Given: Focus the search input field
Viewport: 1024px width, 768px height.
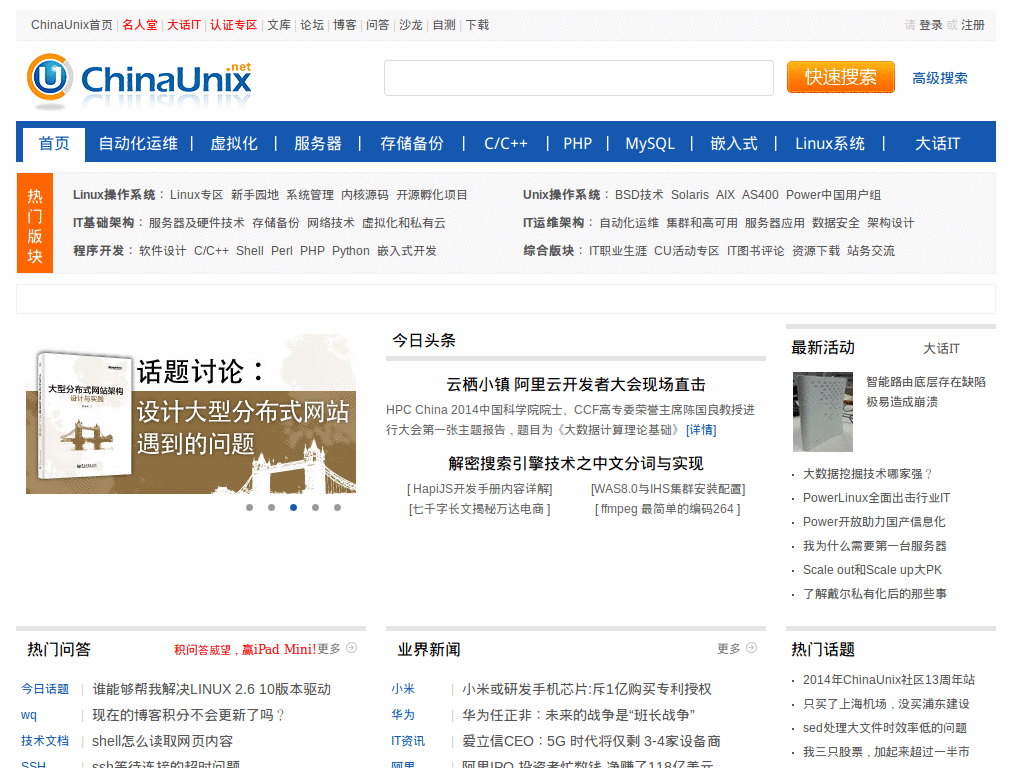Looking at the screenshot, I should click(x=579, y=78).
